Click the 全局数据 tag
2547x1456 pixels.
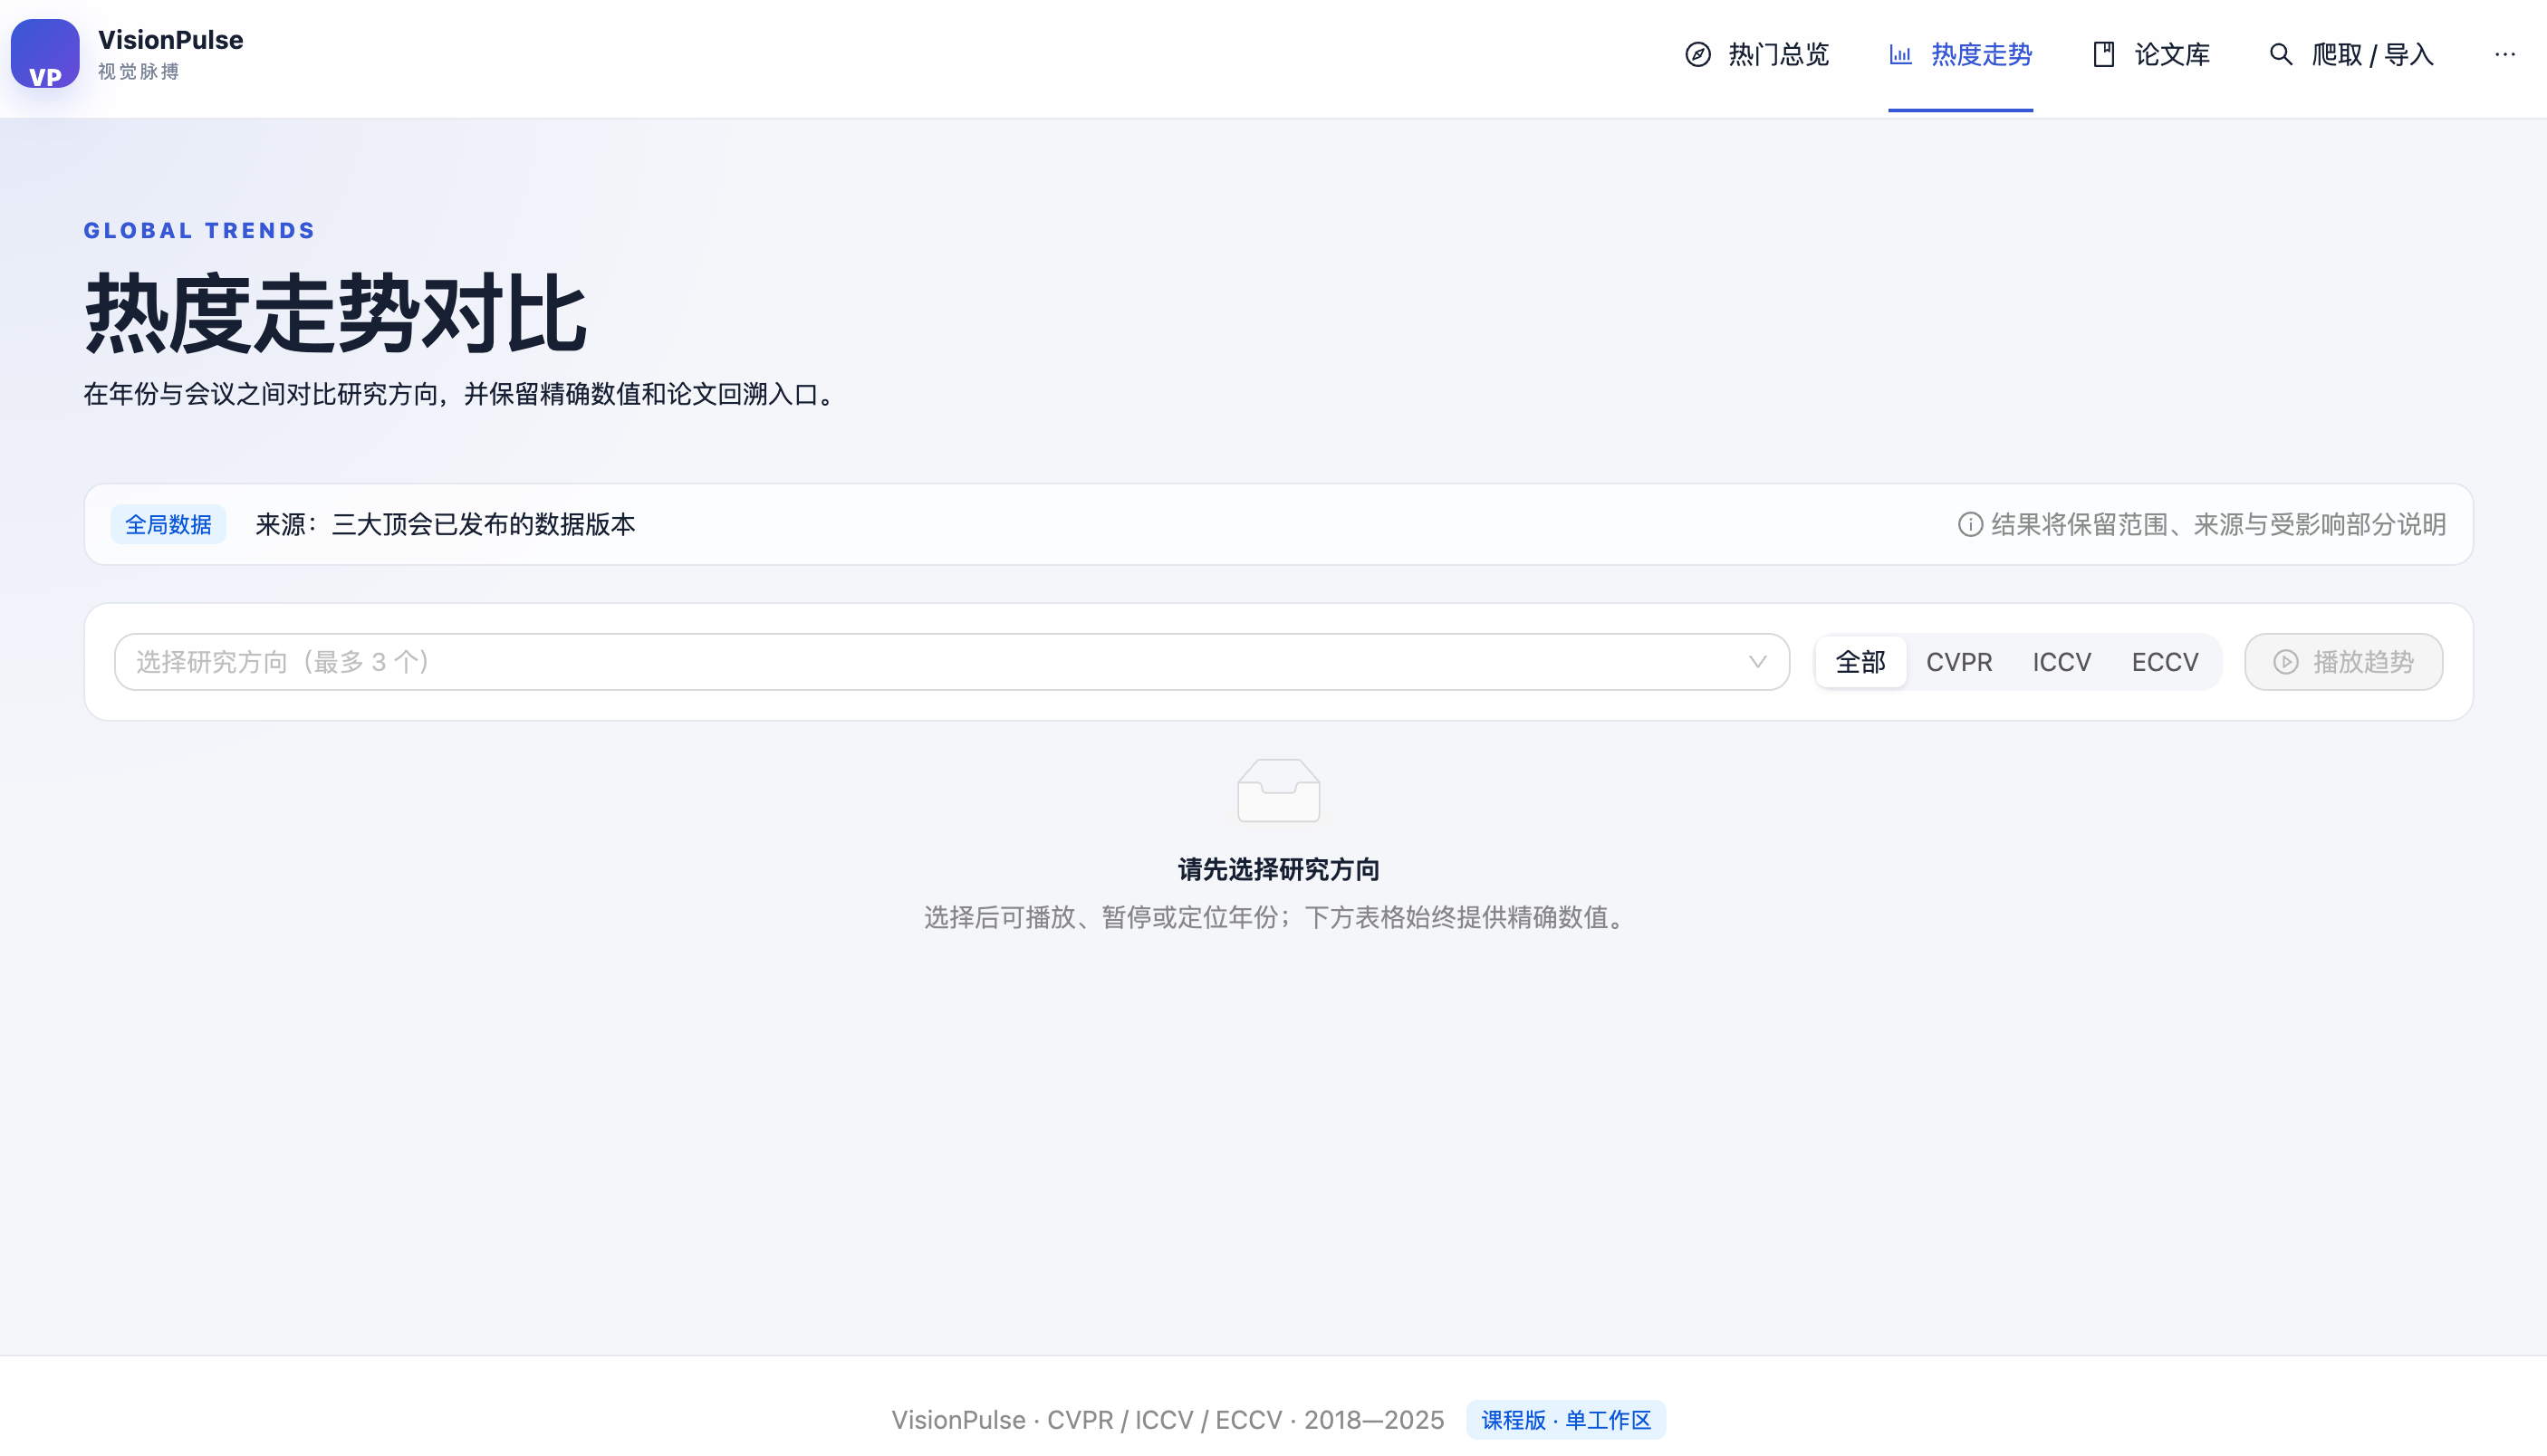[168, 524]
